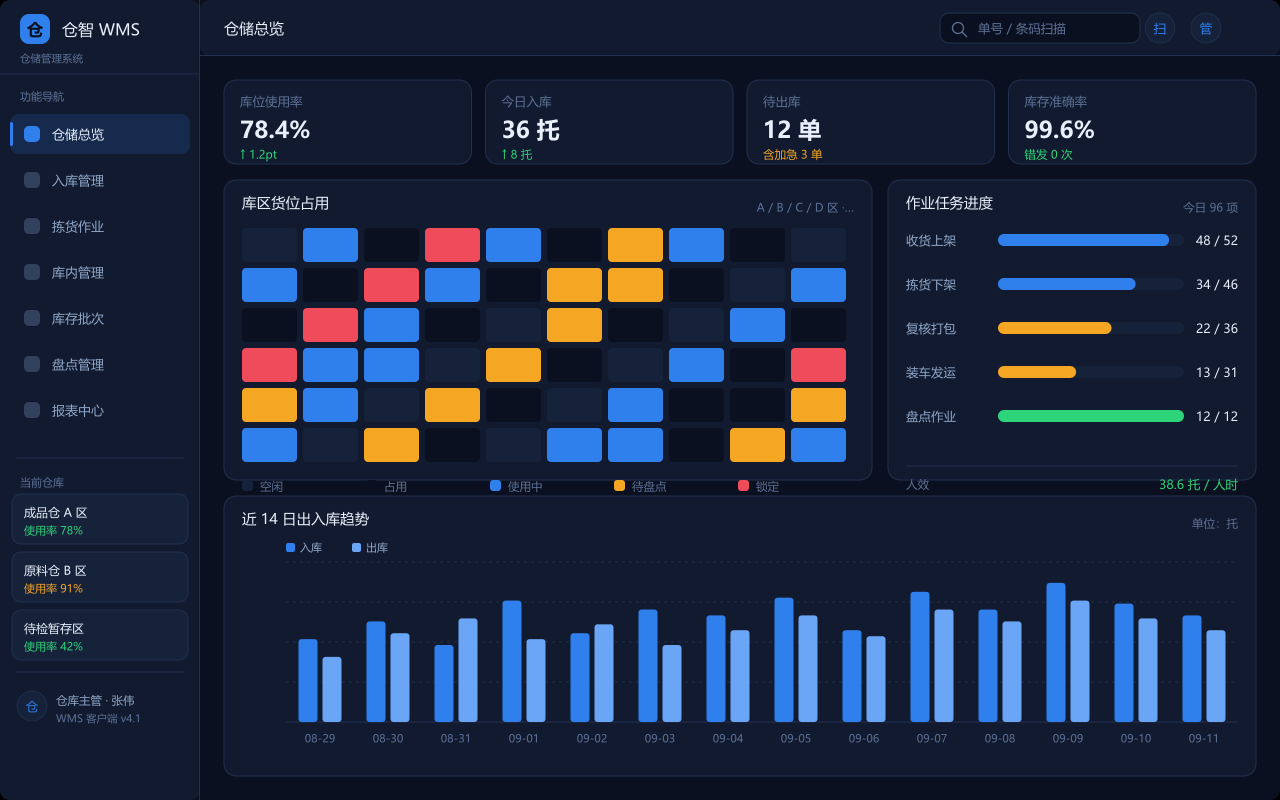Click the 拣货作业 nav square icon
Screen dimensions: 1280x800
(32, 226)
